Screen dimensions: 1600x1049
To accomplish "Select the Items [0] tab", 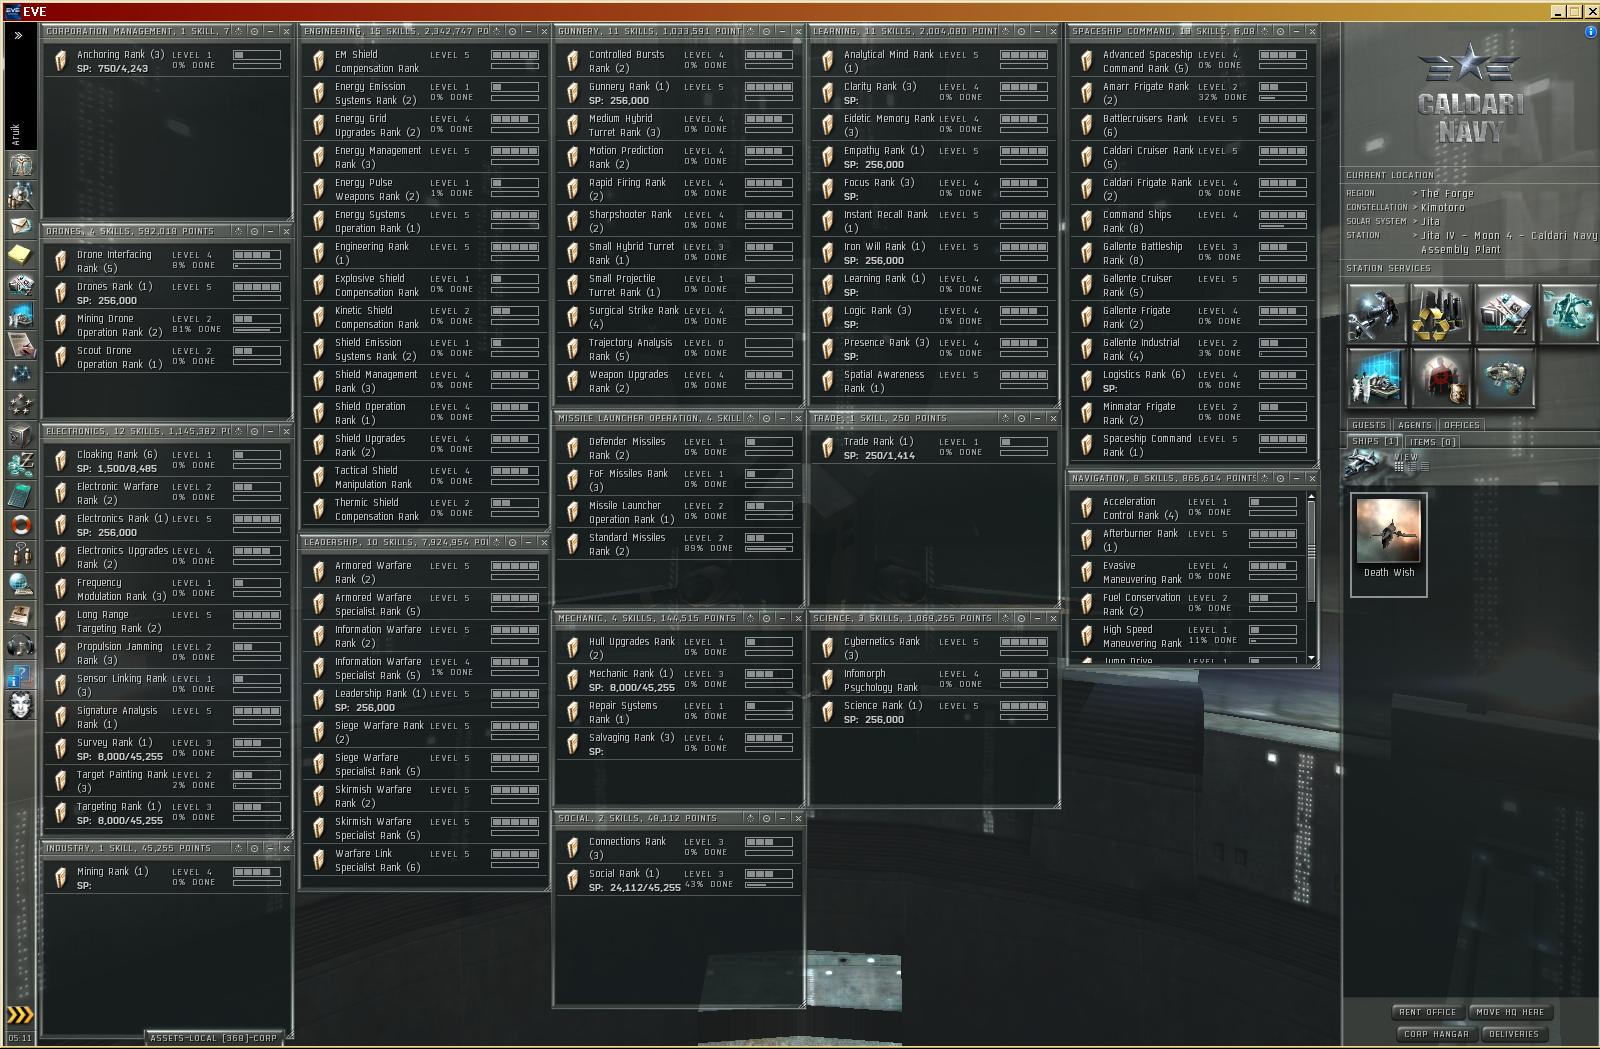I will pos(1433,441).
